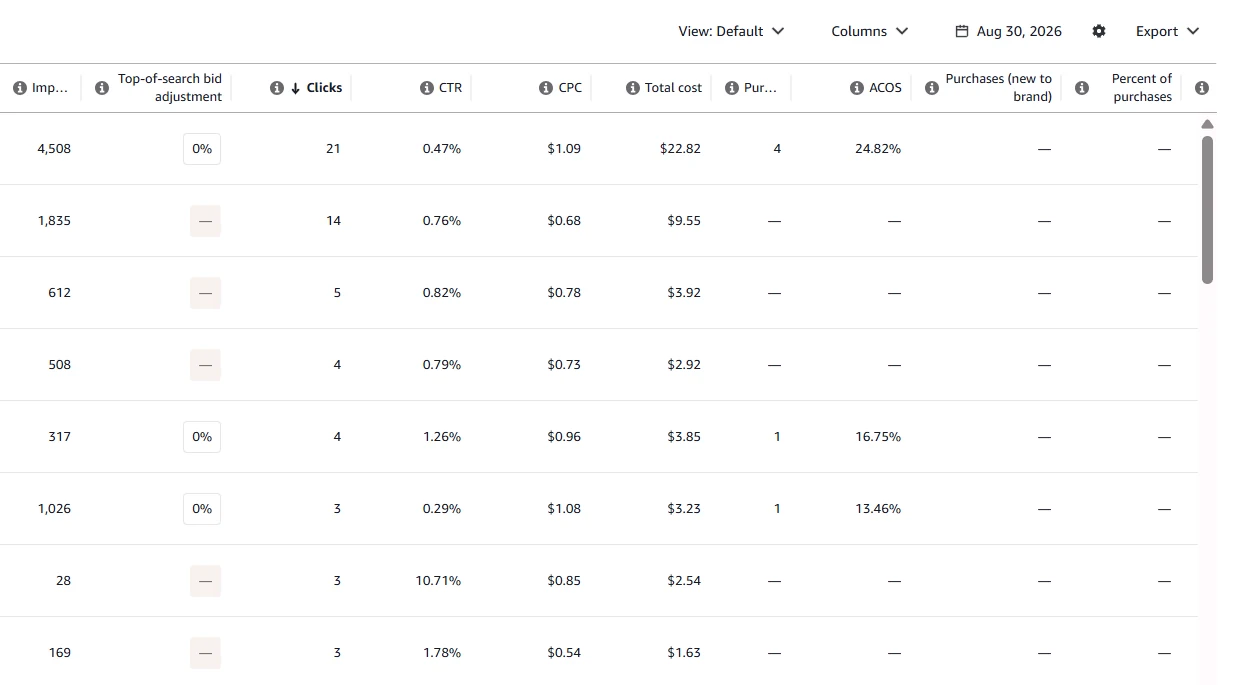This screenshot has width=1246, height=685.
Task: Click the 0.47% CTR cell
Action: pos(442,149)
